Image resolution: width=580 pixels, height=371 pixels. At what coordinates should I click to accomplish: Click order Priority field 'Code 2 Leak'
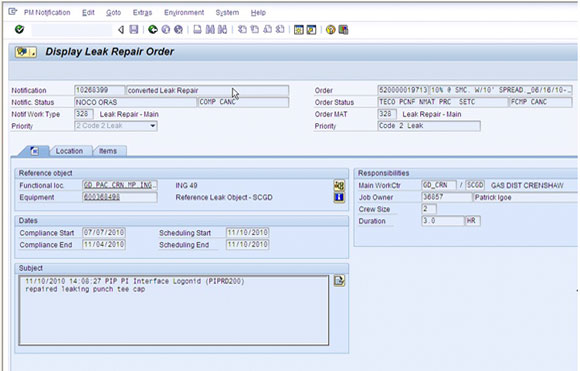pos(429,126)
